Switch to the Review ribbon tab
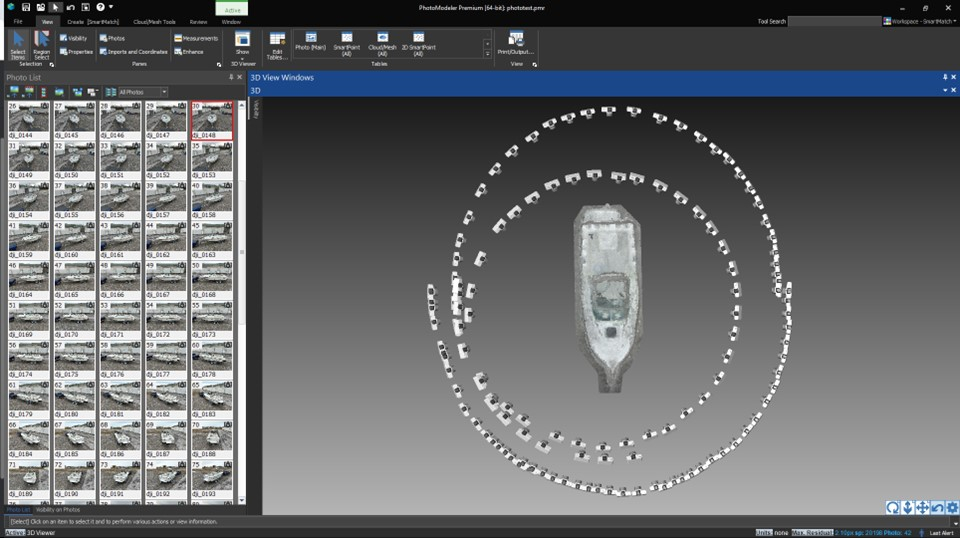 pos(198,21)
